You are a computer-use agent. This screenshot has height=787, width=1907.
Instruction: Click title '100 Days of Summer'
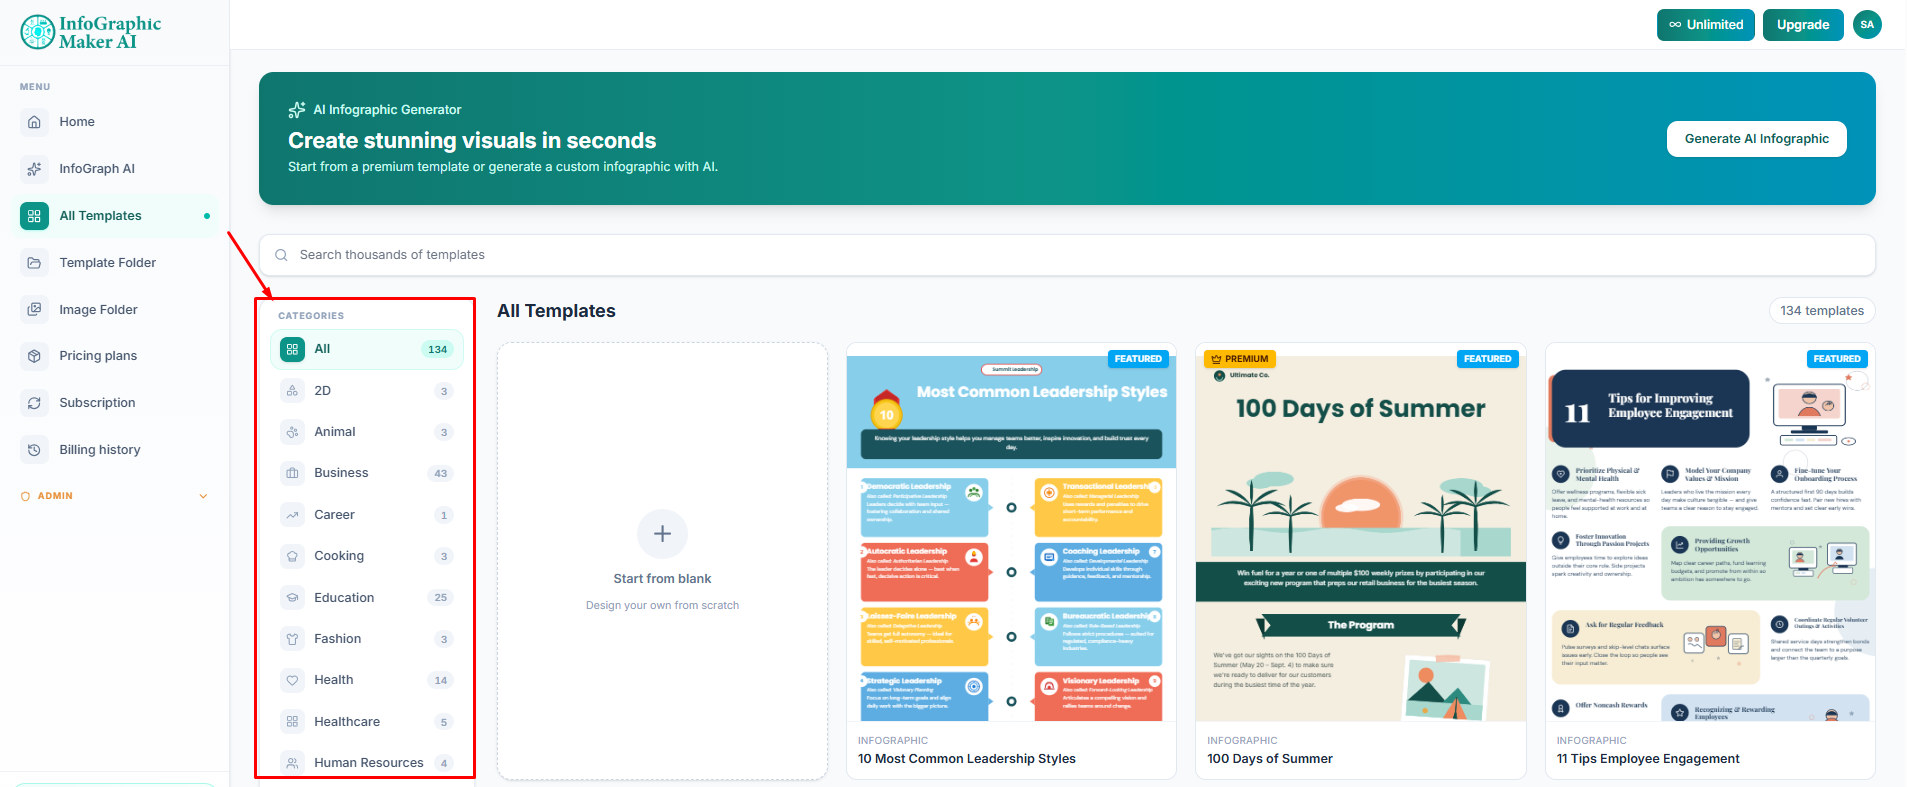click(x=1270, y=759)
